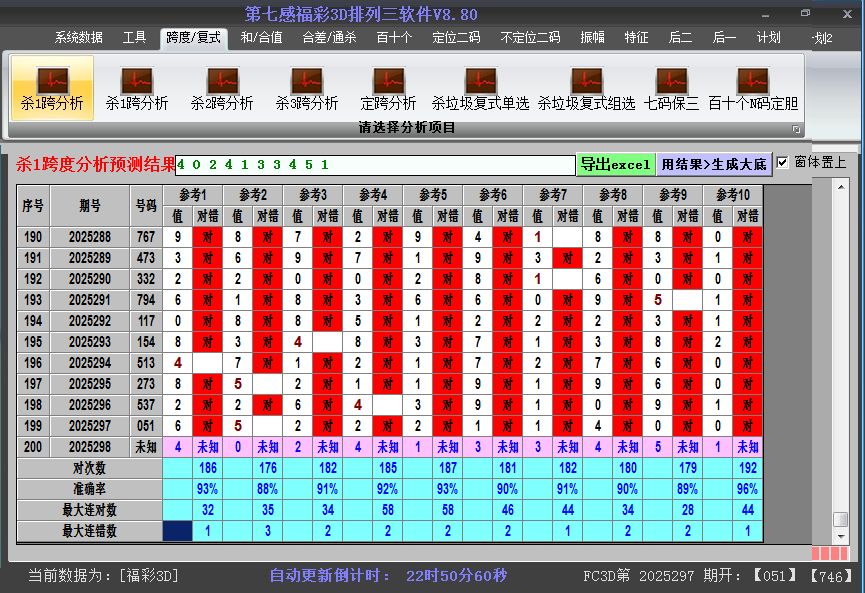Open the 系统数据 menu tab
This screenshot has width=865, height=593.
78,38
